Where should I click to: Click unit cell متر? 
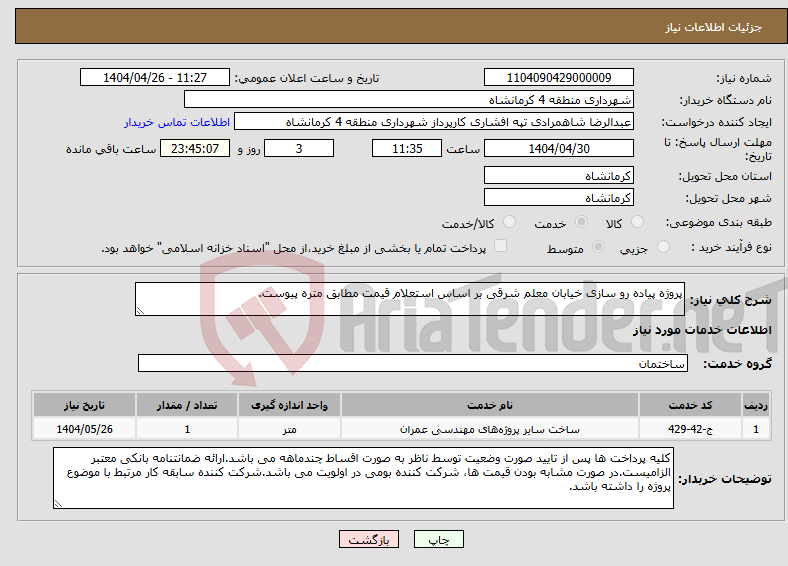click(x=289, y=429)
